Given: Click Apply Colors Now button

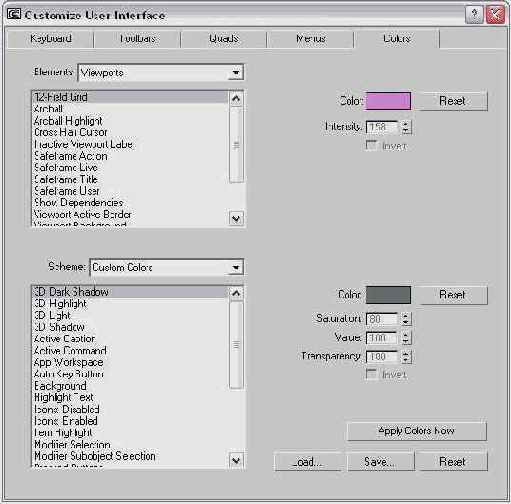Looking at the screenshot, I should tap(417, 431).
